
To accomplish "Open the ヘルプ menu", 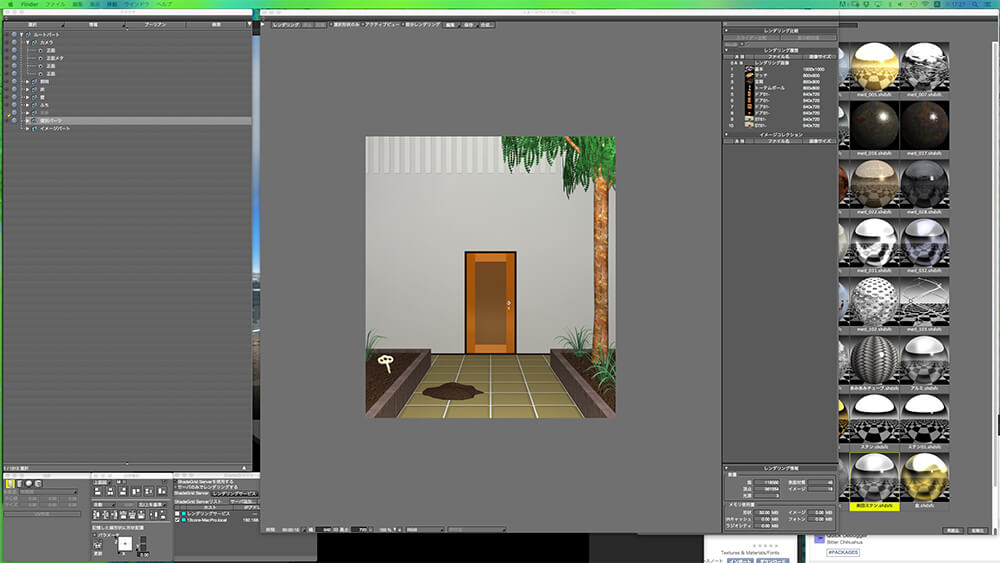I will 162,4.
